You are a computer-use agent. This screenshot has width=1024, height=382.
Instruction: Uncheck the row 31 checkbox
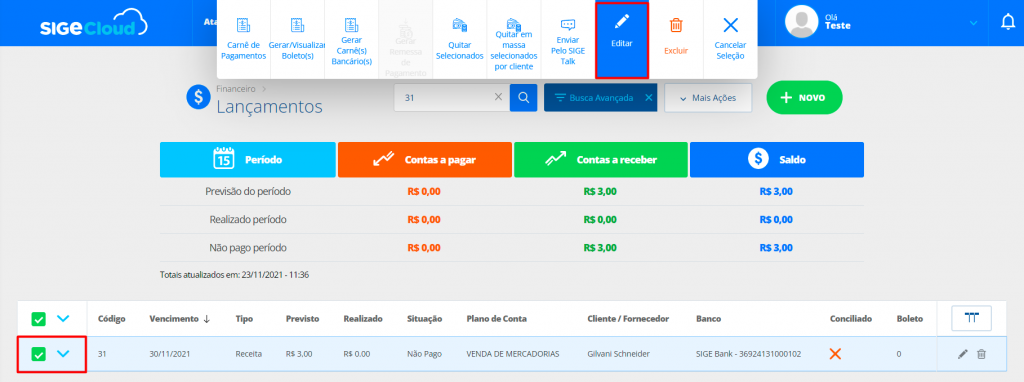[x=39, y=354]
